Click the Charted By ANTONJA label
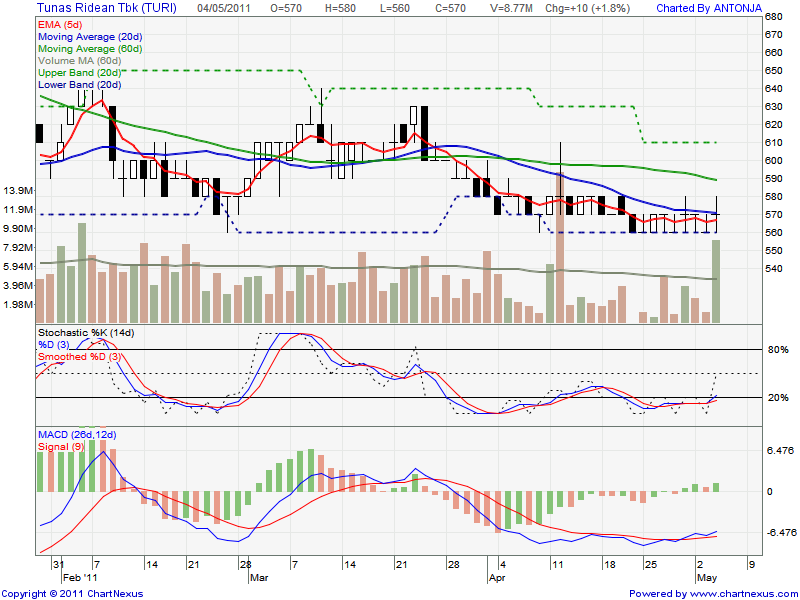 coord(709,8)
